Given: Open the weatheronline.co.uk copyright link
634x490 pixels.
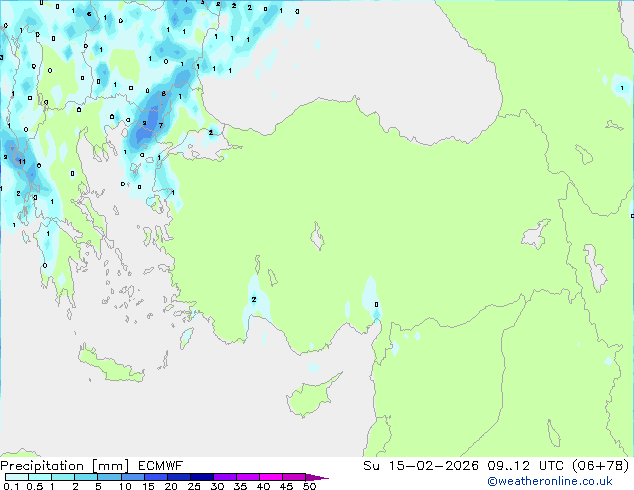Looking at the screenshot, I should [550, 481].
